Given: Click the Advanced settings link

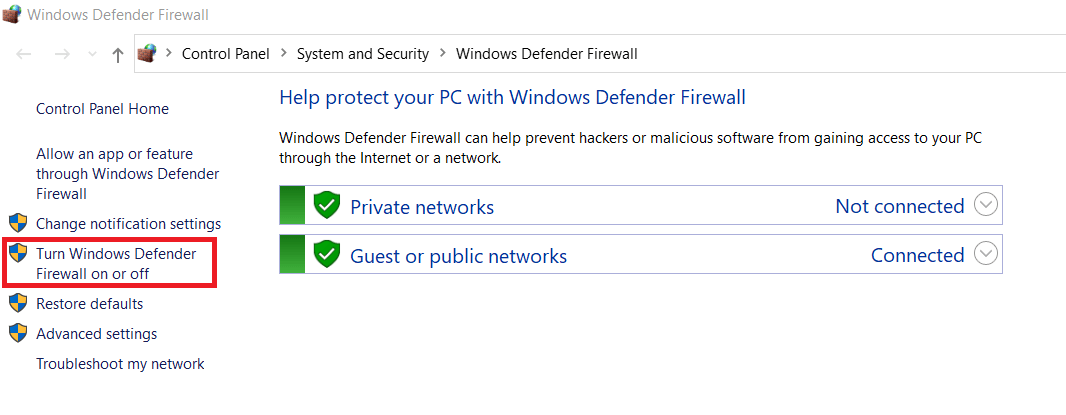Looking at the screenshot, I should 96,334.
